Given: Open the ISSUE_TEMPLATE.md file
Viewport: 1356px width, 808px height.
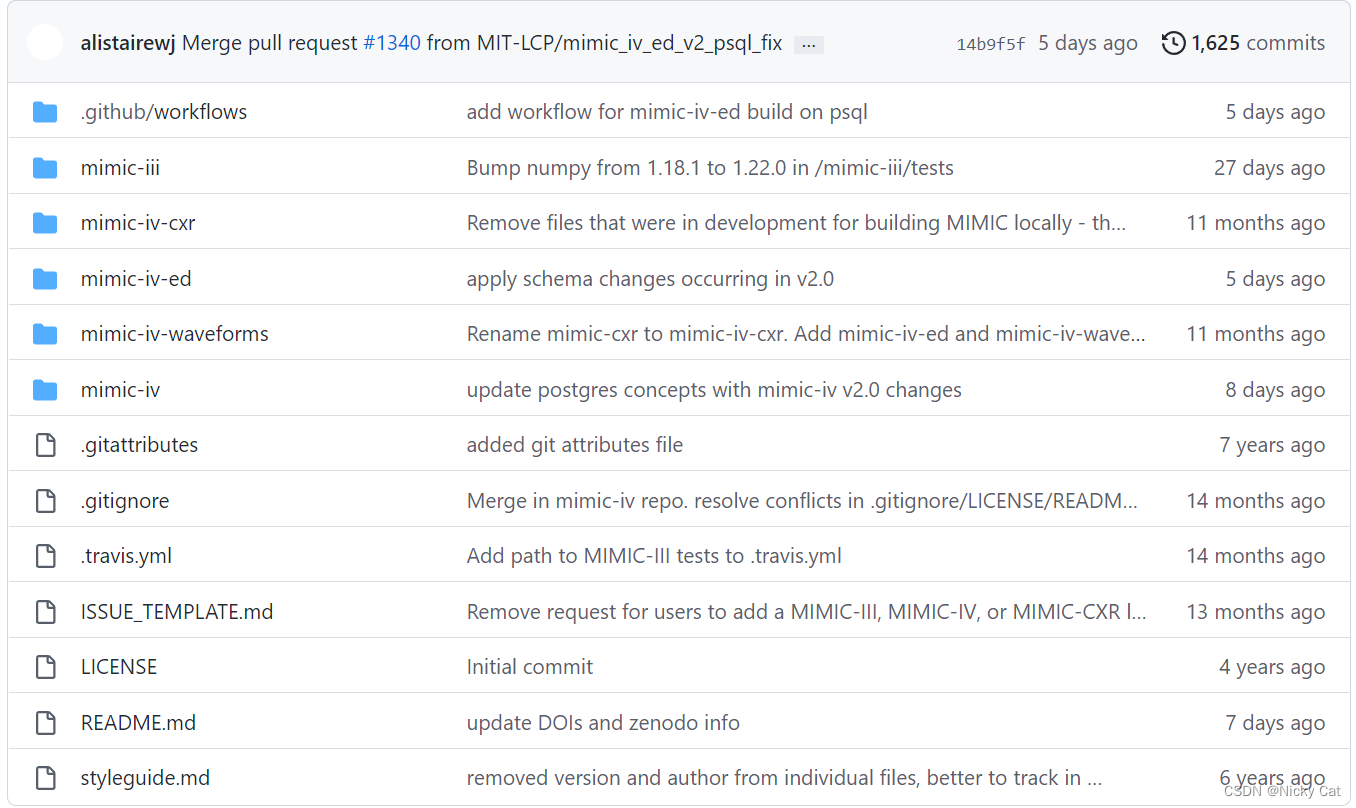Looking at the screenshot, I should (x=177, y=611).
